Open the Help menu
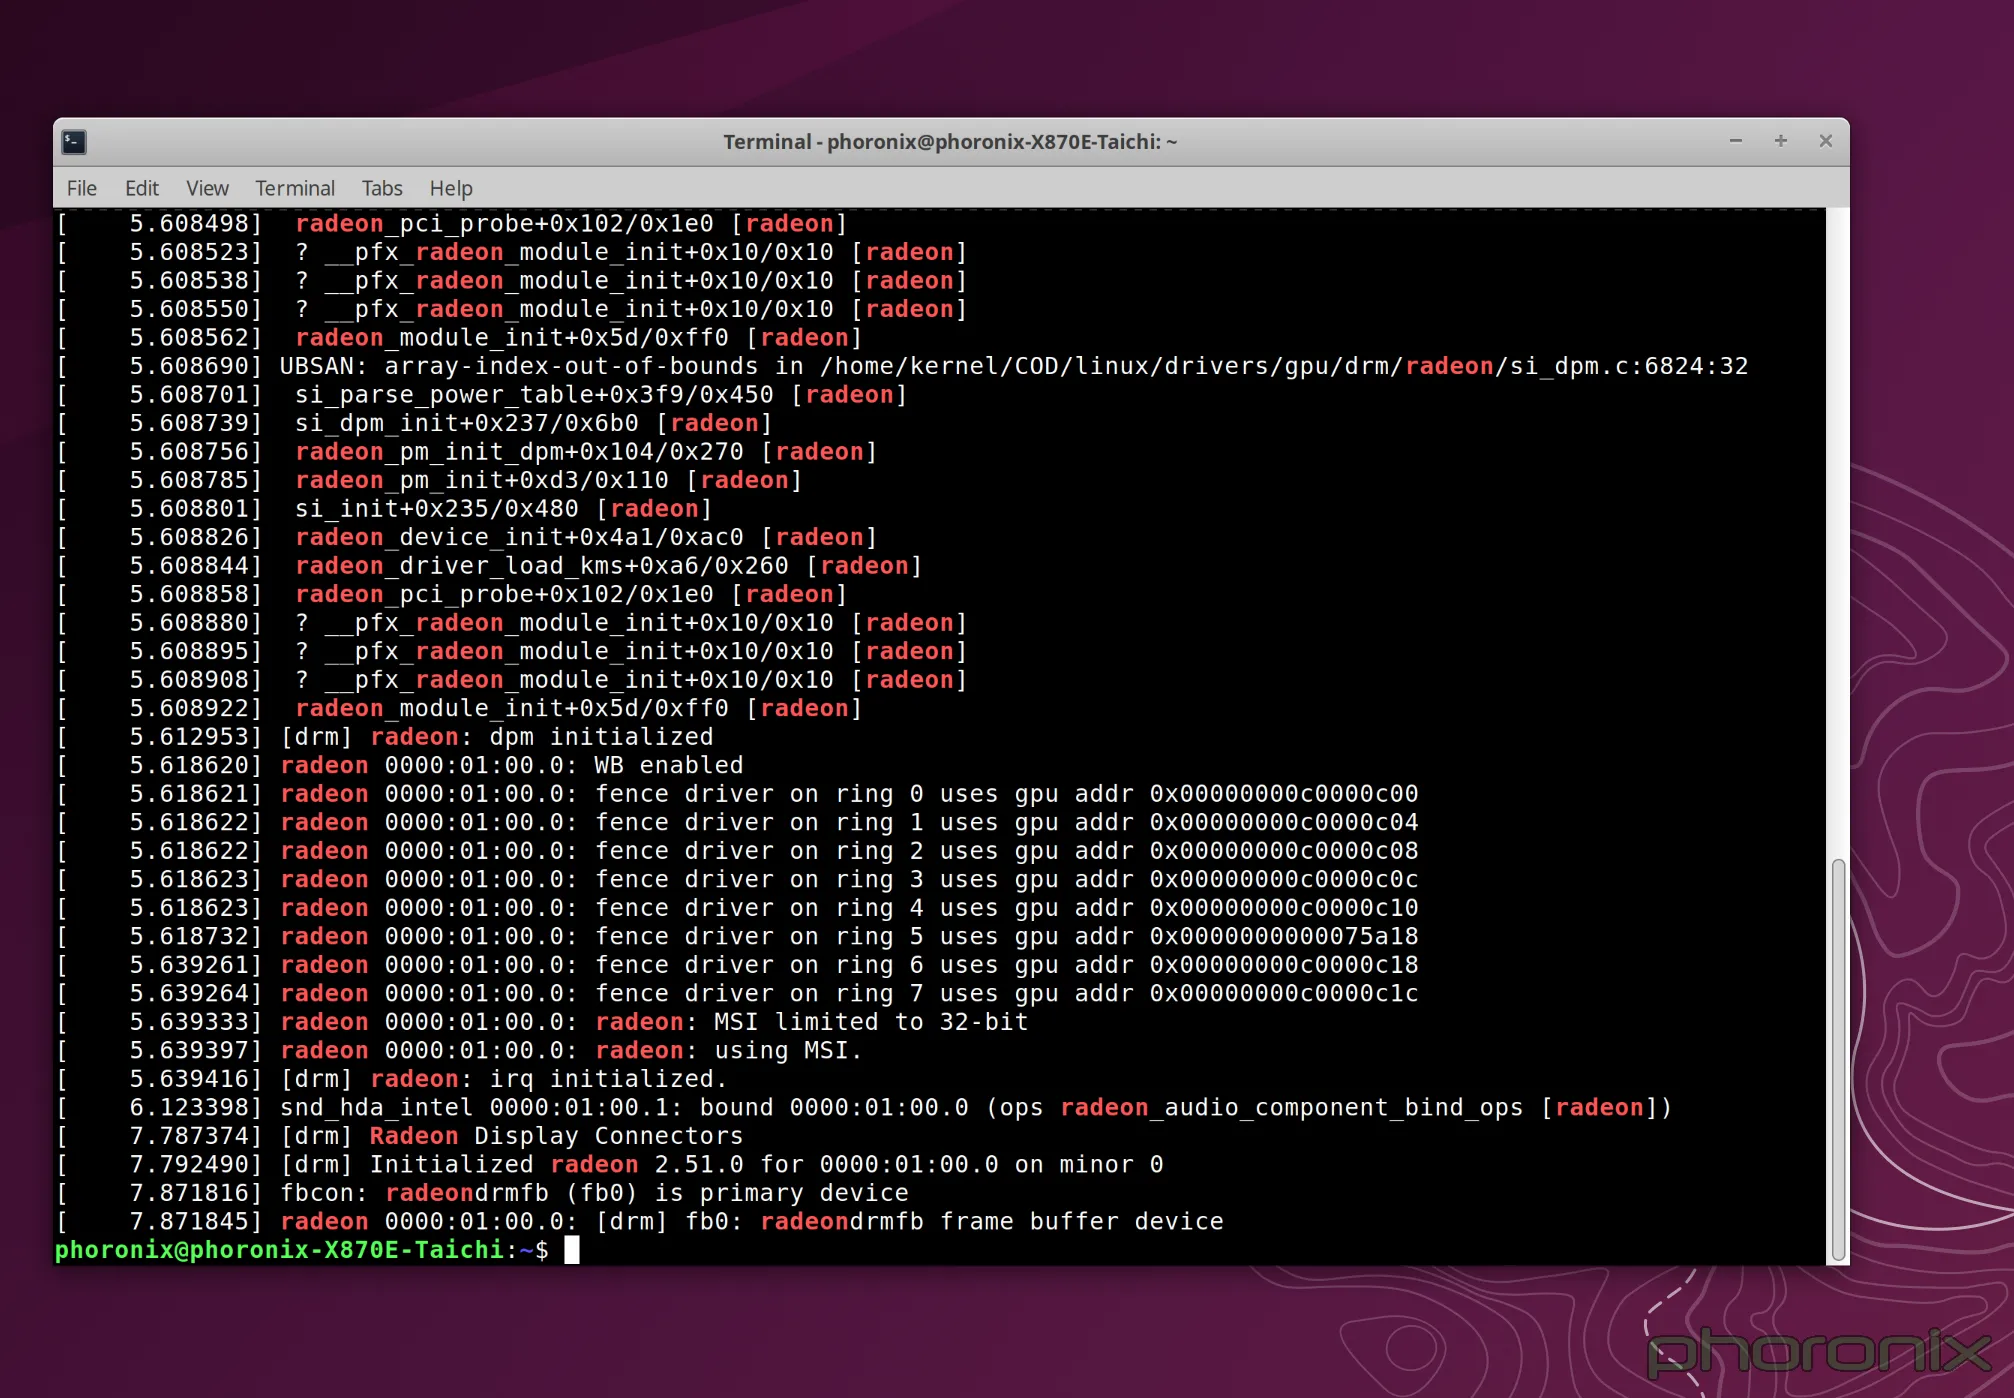 pos(450,188)
